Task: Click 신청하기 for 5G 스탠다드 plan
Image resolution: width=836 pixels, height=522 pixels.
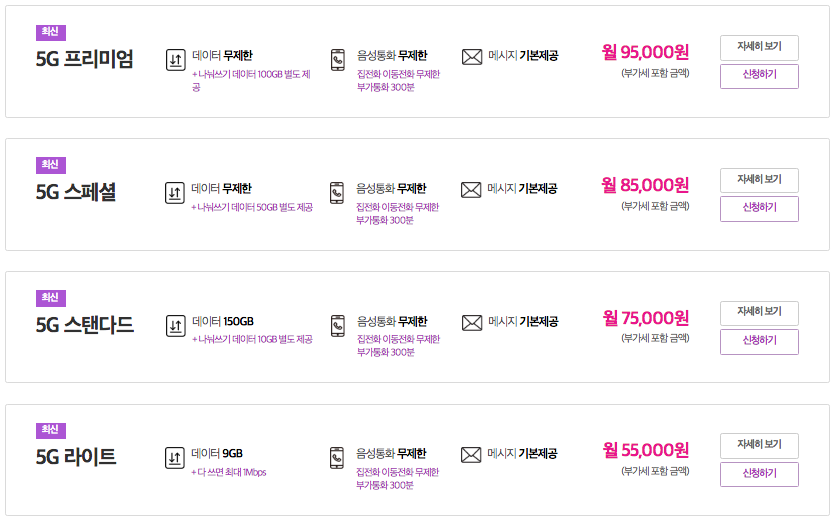Action: click(x=759, y=342)
